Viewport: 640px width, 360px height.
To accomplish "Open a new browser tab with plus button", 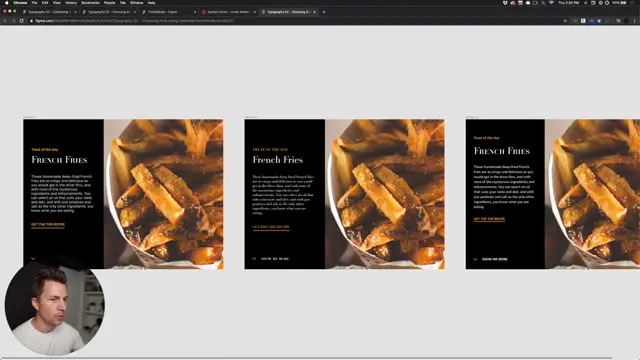I will pyautogui.click(x=324, y=12).
